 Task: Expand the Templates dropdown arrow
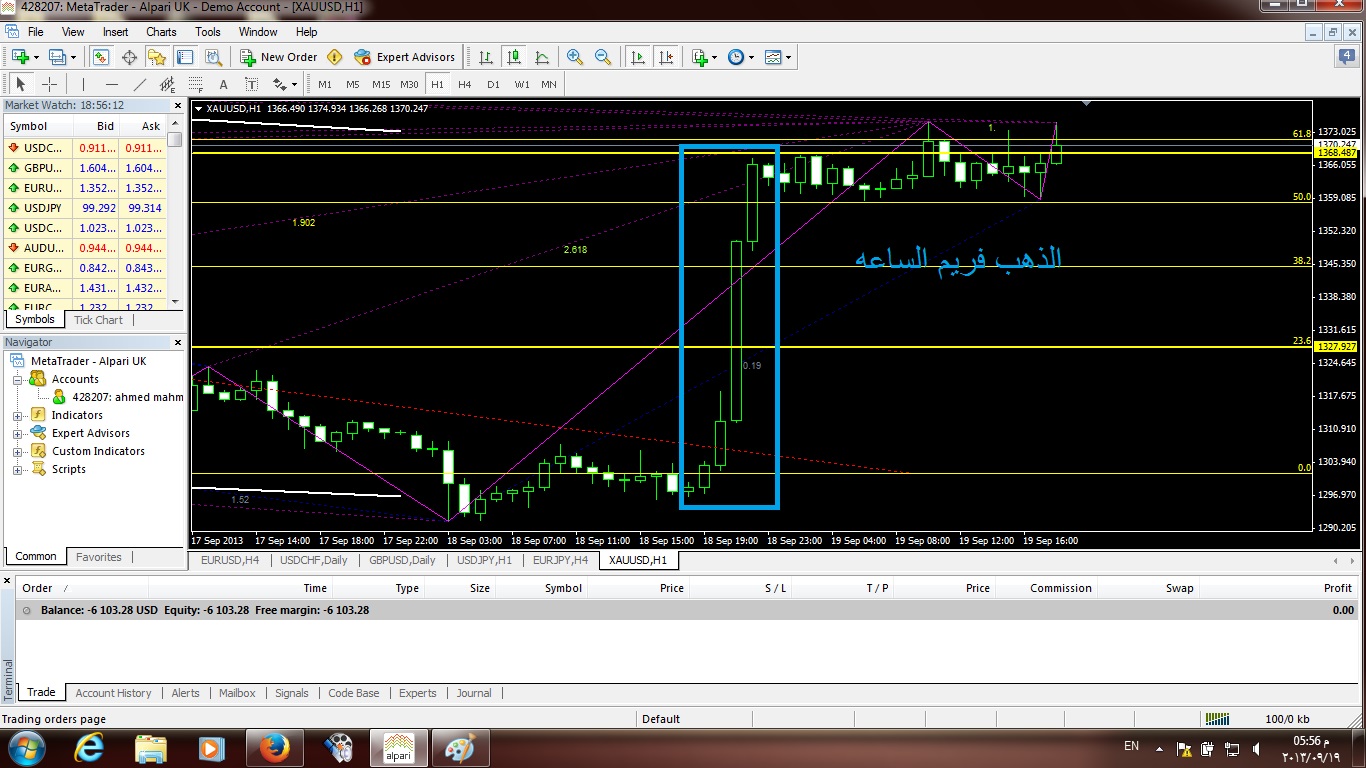(x=788, y=57)
